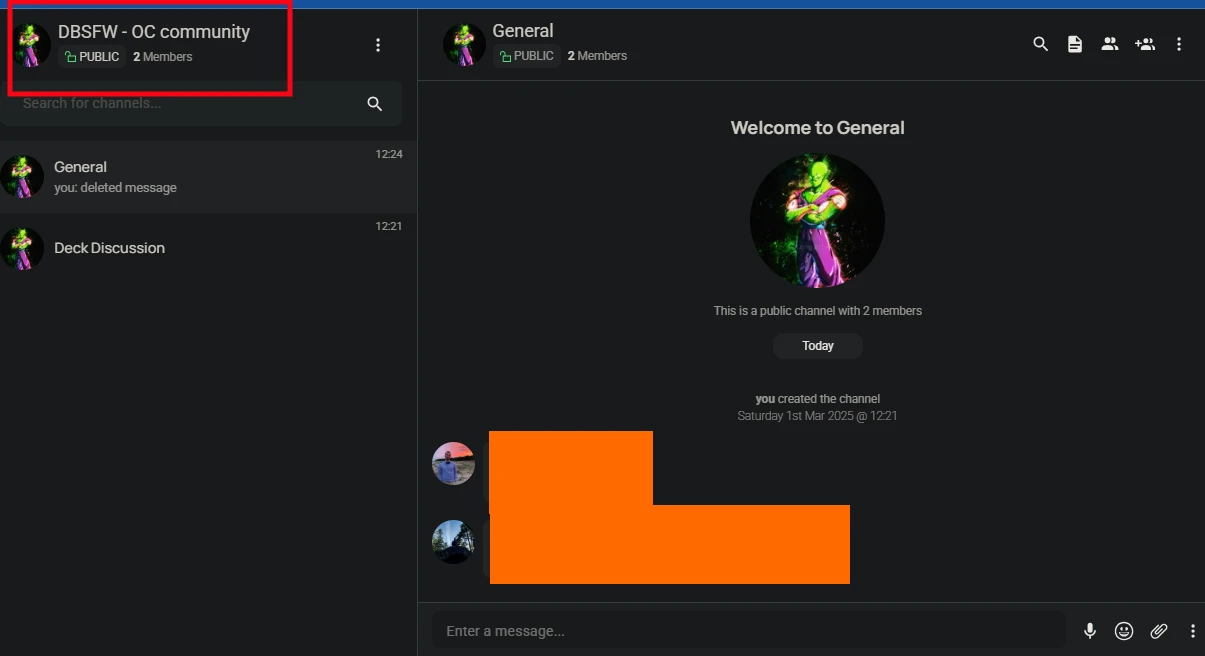This screenshot has width=1205, height=656.
Task: Click the DBSFW - OC community title
Action: pyautogui.click(x=154, y=32)
